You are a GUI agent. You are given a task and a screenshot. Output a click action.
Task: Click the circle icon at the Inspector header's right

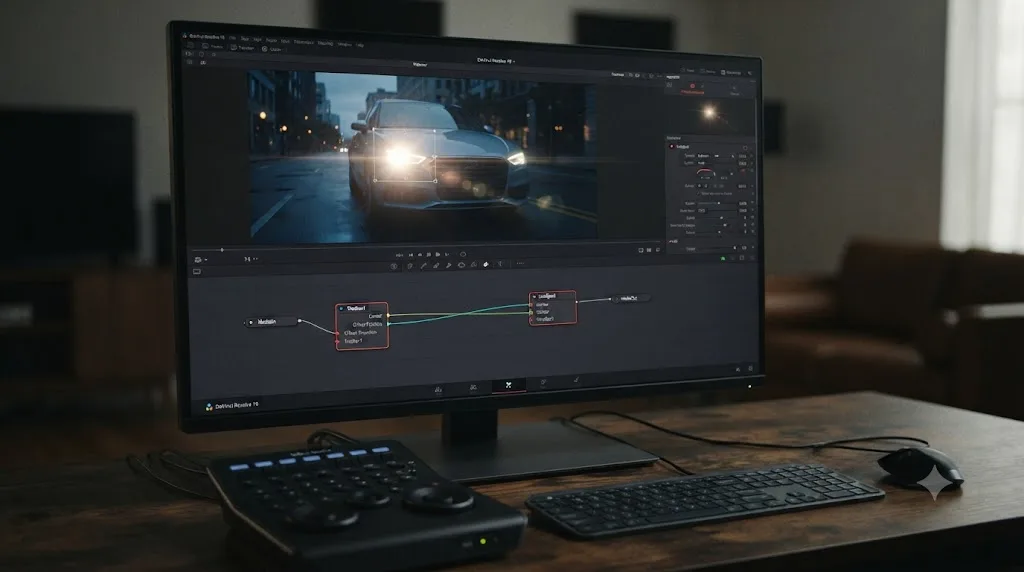pyautogui.click(x=745, y=148)
